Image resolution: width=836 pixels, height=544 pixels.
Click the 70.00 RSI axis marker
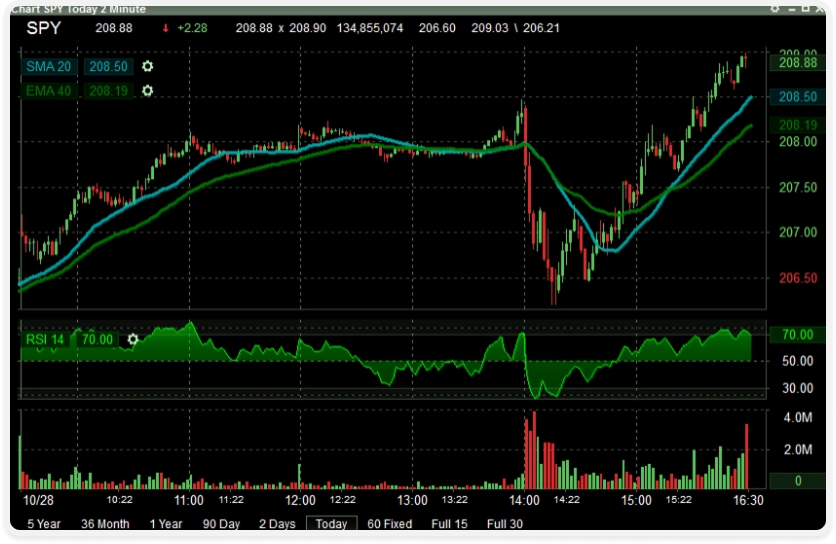pyautogui.click(x=798, y=335)
